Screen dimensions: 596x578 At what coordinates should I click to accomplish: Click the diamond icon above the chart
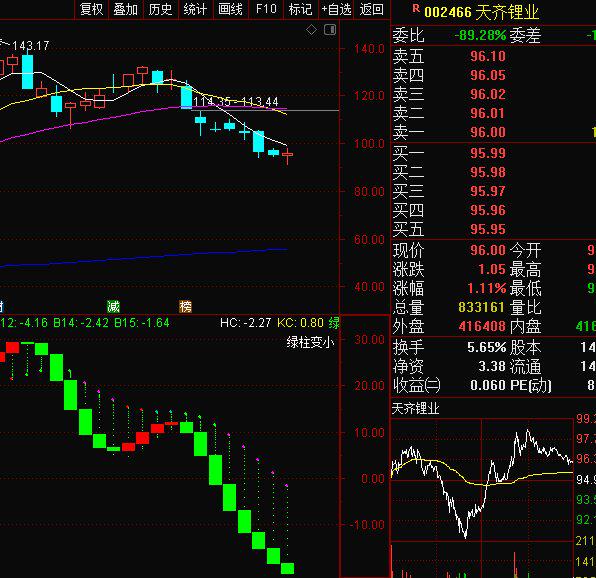pyautogui.click(x=311, y=30)
